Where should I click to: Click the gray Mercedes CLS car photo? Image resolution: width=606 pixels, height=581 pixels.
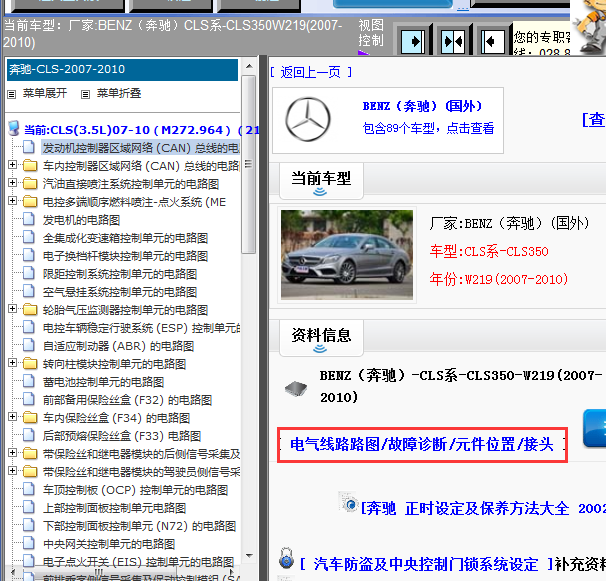tap(347, 254)
